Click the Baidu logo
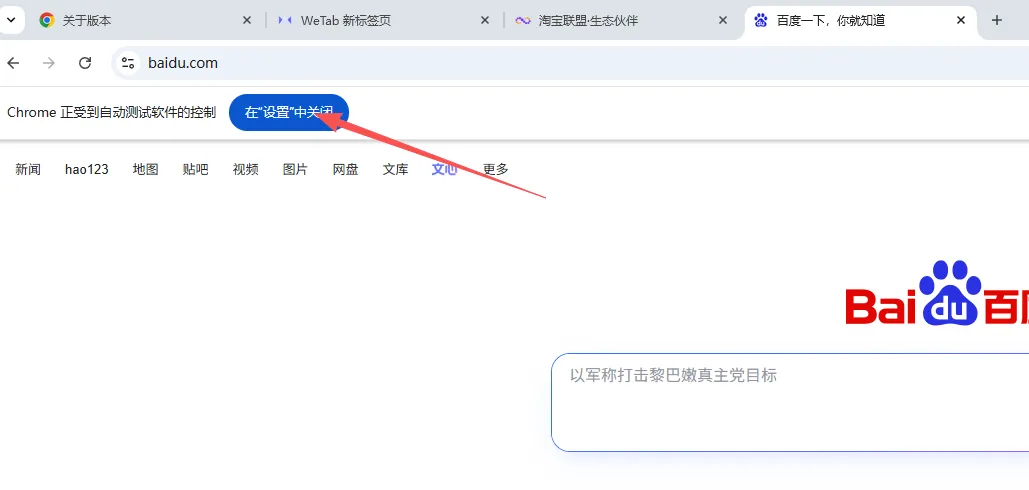This screenshot has height=490, width=1029. (937, 293)
